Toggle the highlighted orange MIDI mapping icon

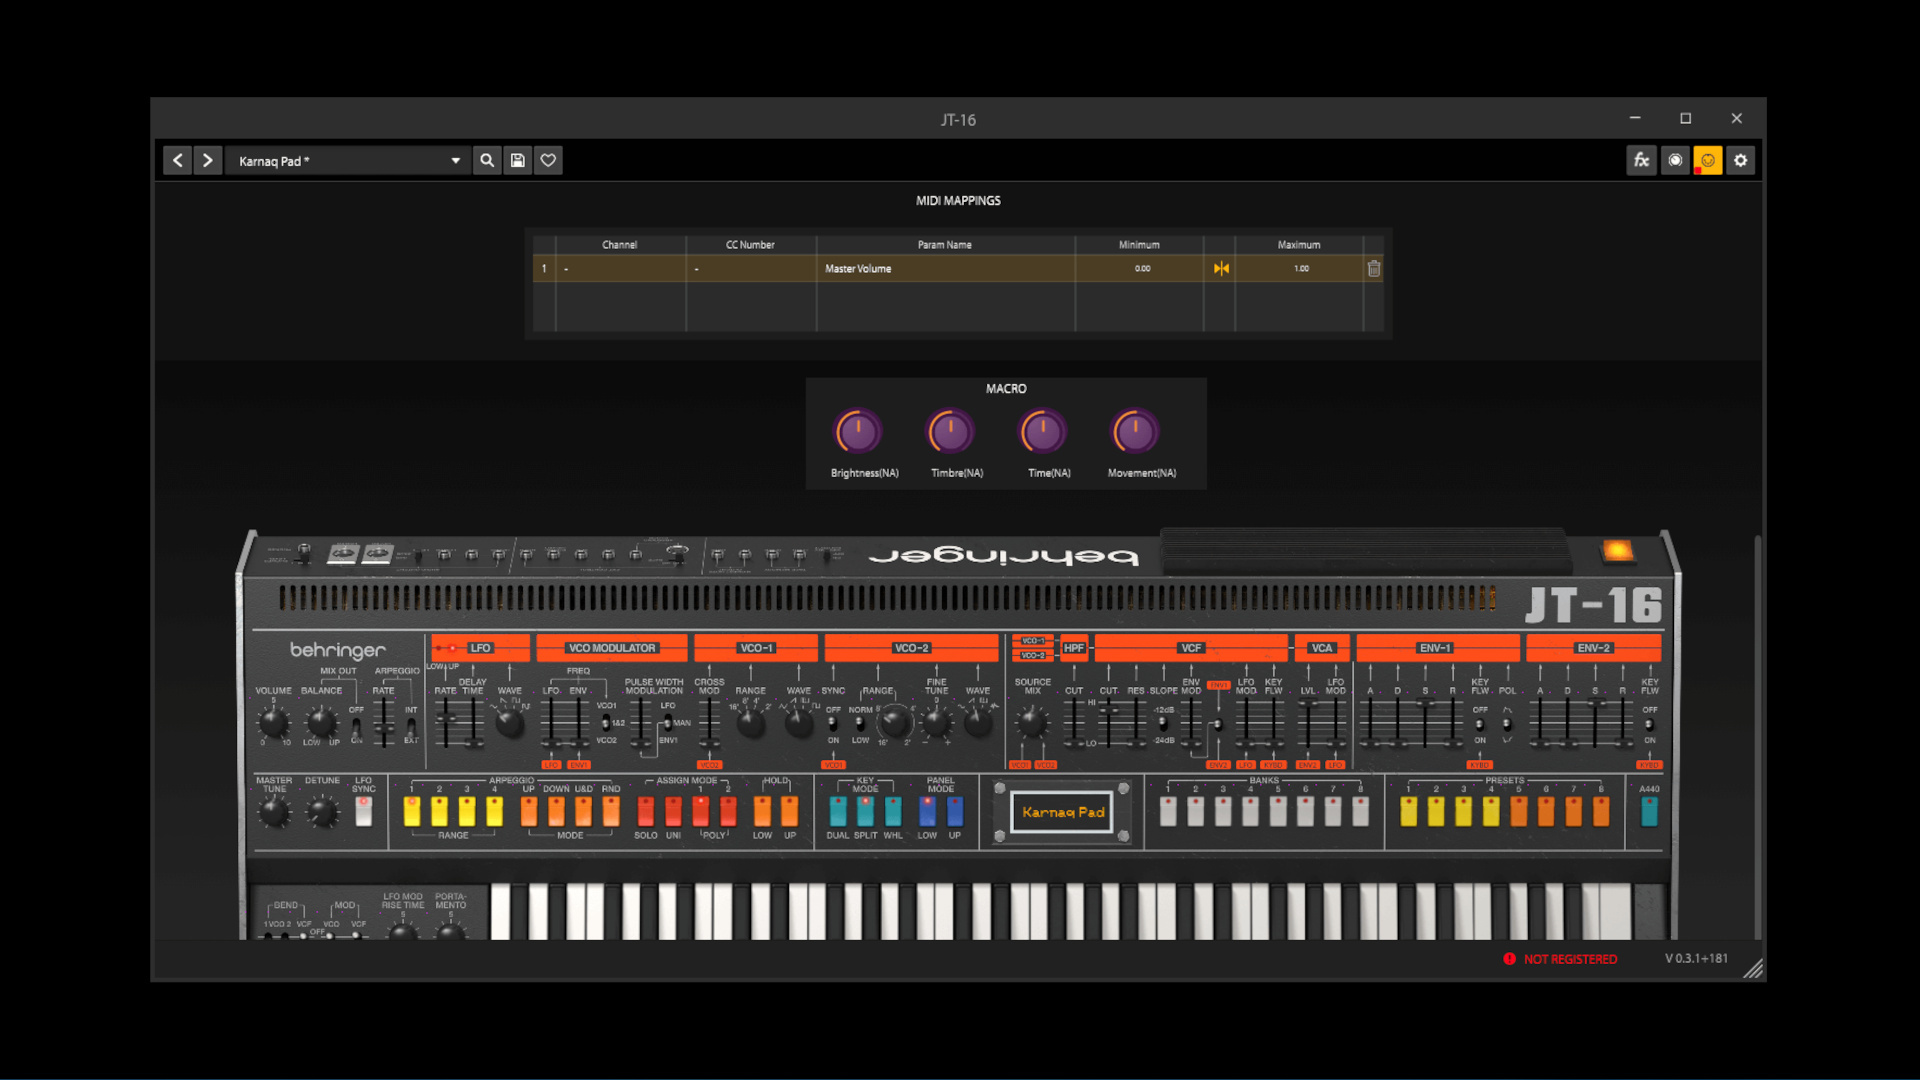coord(1708,160)
